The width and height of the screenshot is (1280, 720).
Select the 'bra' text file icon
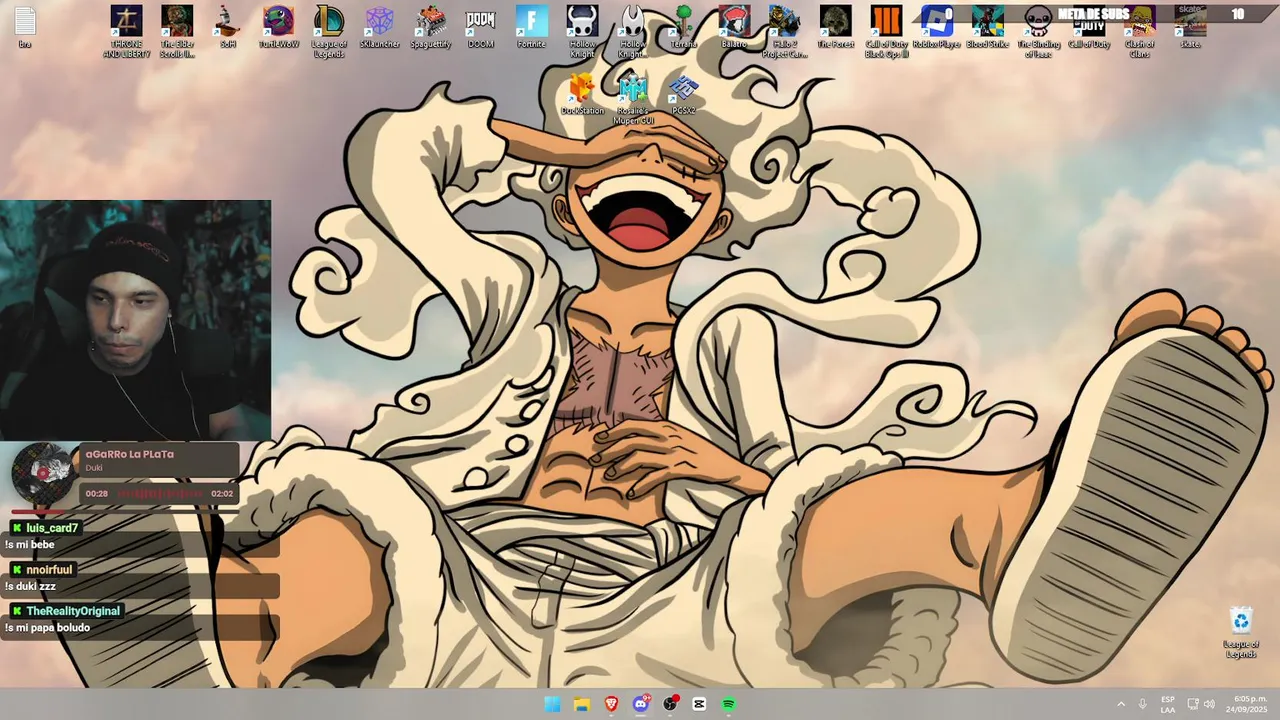[25, 27]
